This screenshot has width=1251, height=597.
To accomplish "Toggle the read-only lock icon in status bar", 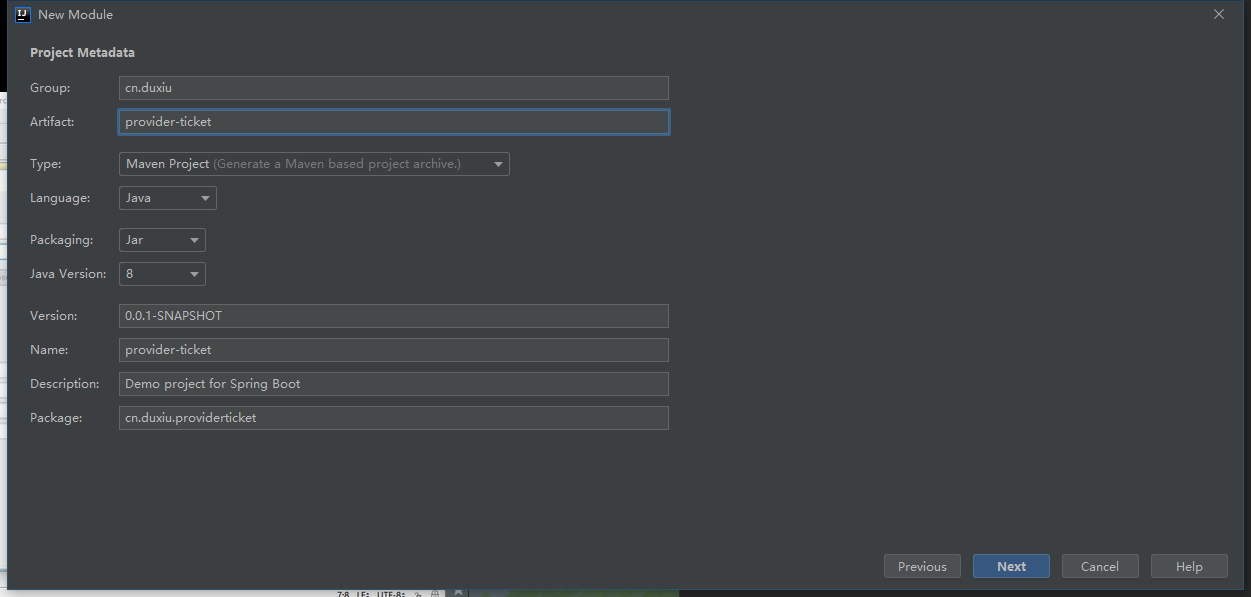I will (417, 593).
